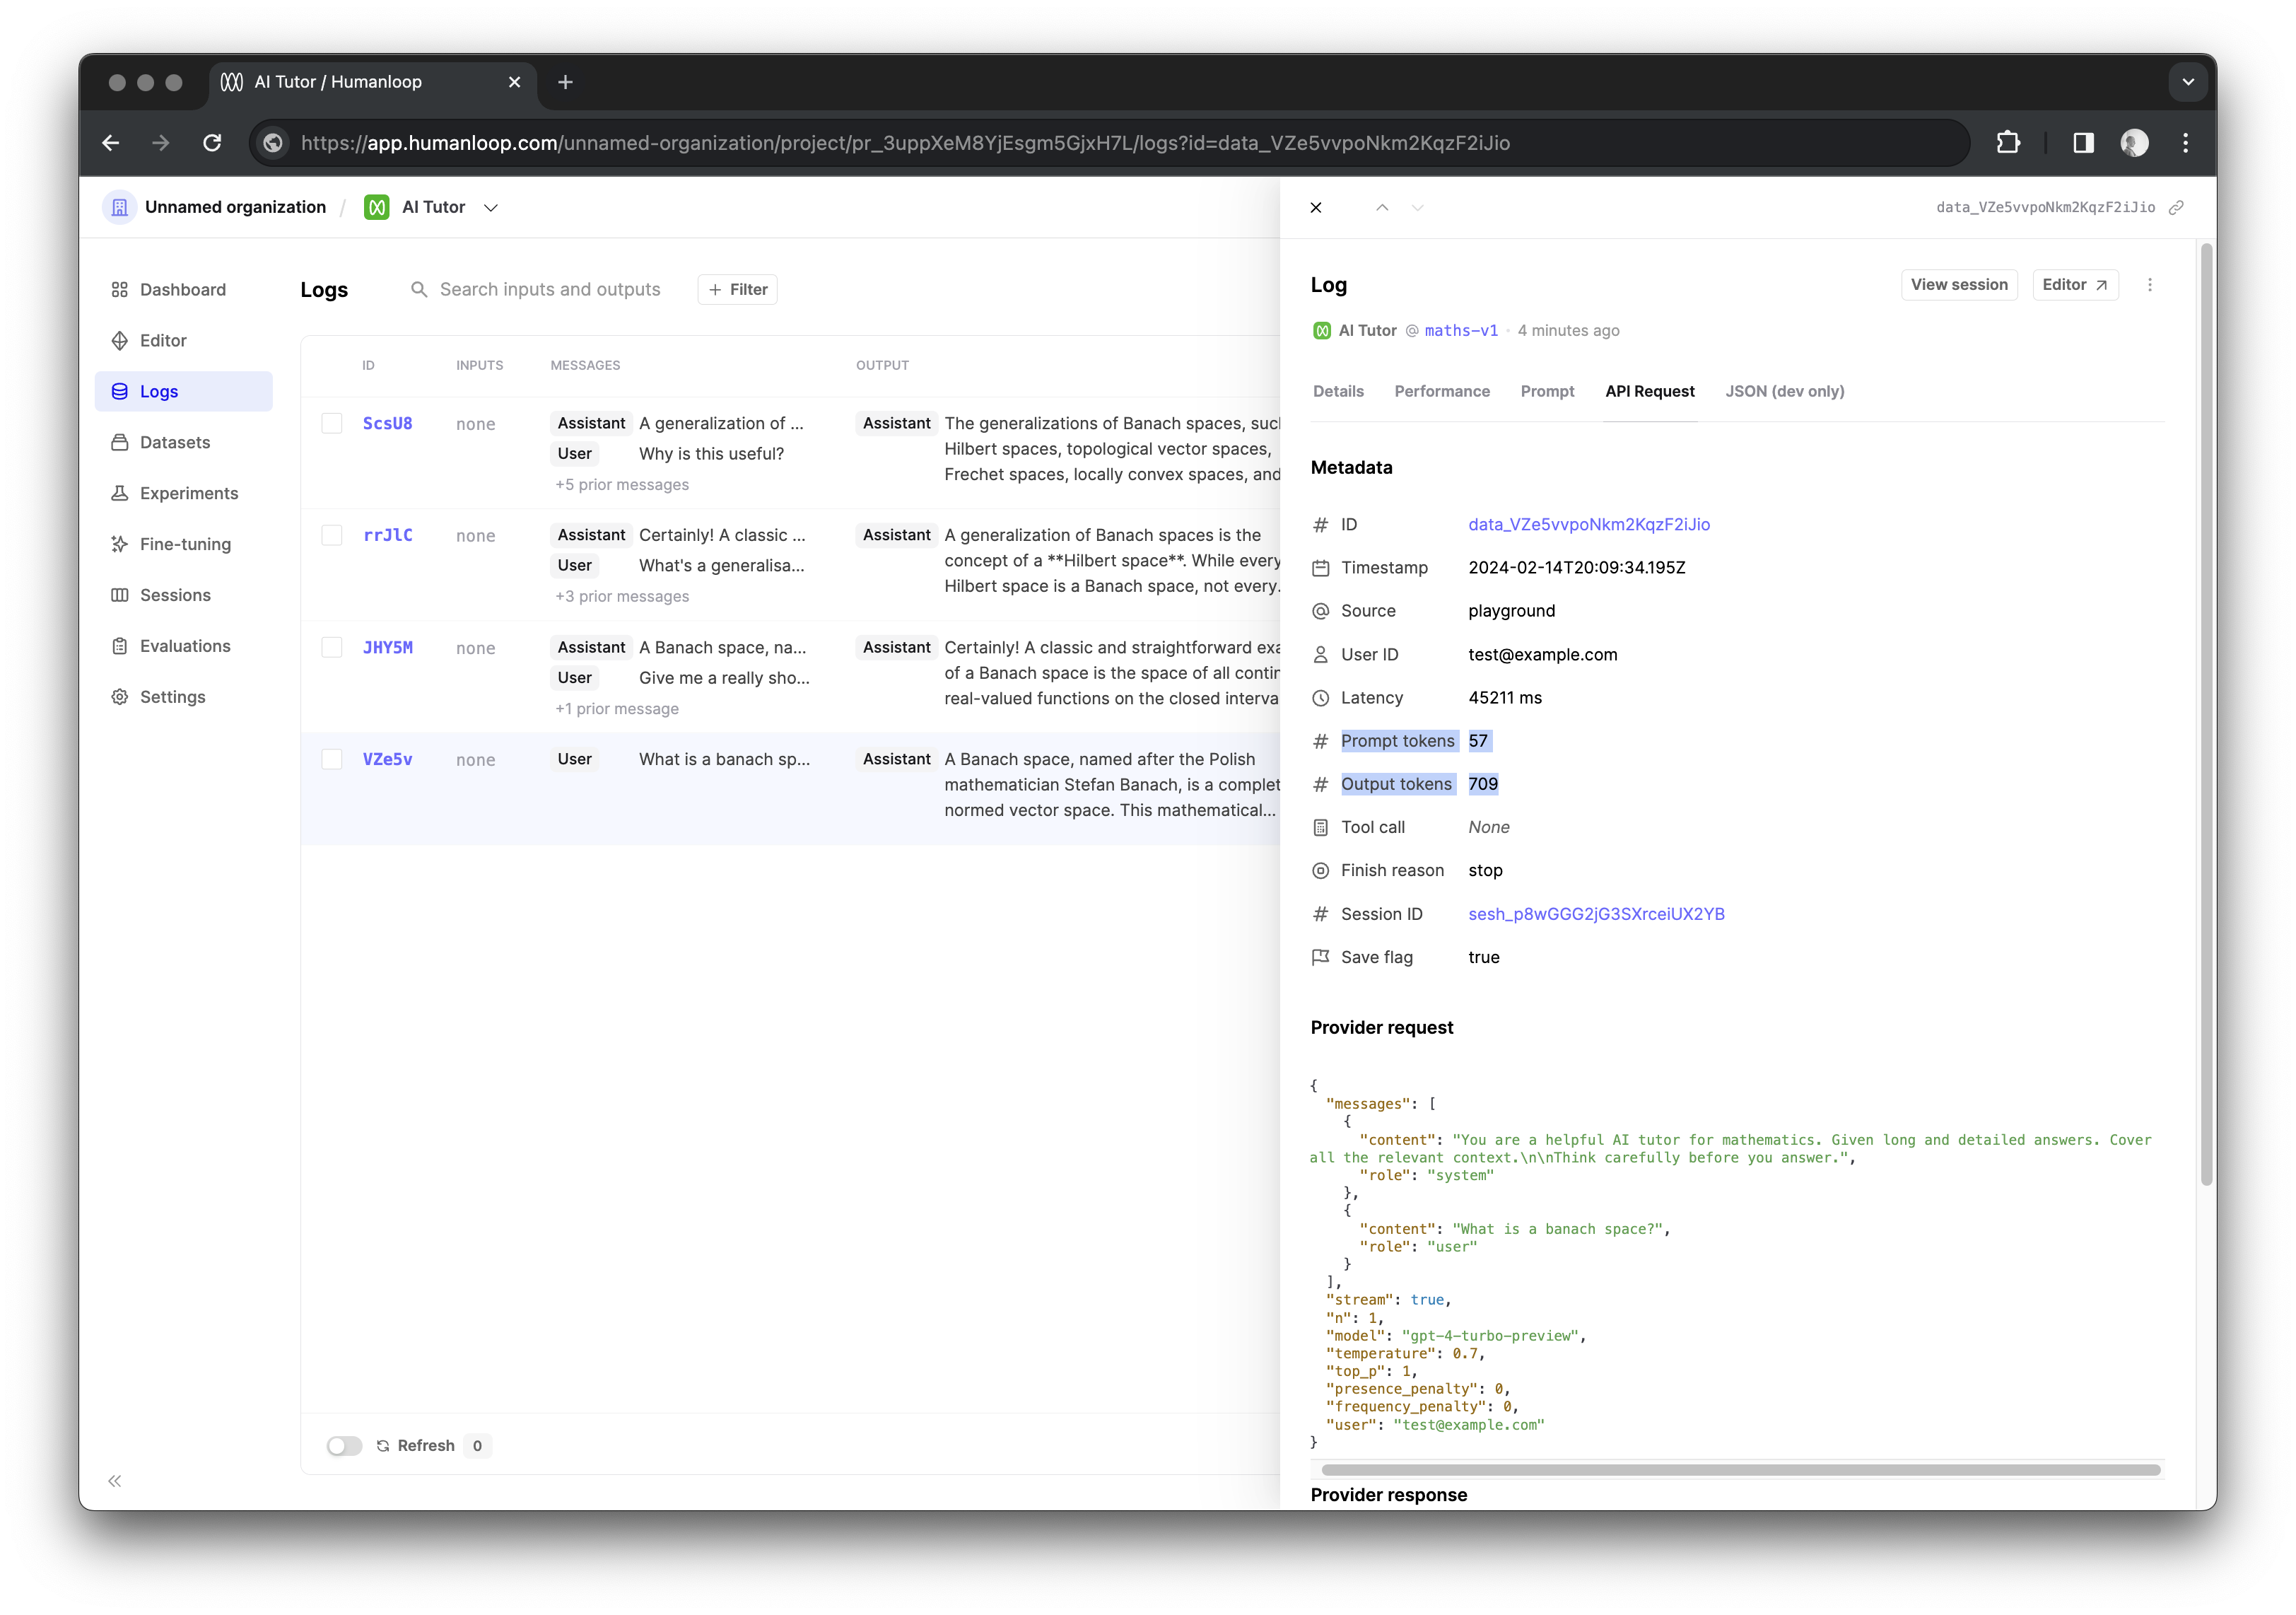
Task: Open the sesh_p8wGGG2jG3SXrceiUX2YB session link
Action: click(x=1596, y=914)
